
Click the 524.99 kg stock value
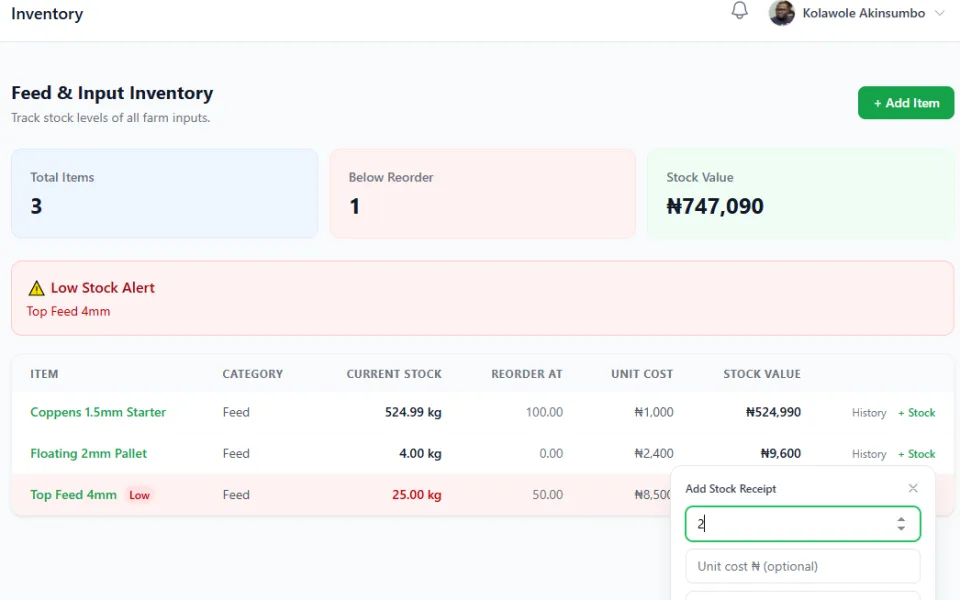pos(413,412)
